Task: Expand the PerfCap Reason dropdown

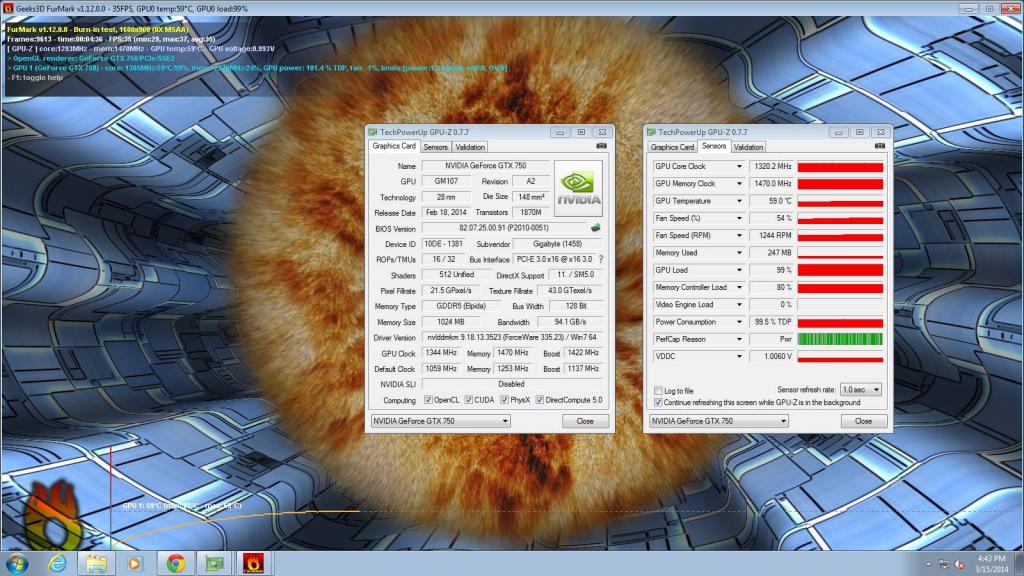Action: coord(739,339)
